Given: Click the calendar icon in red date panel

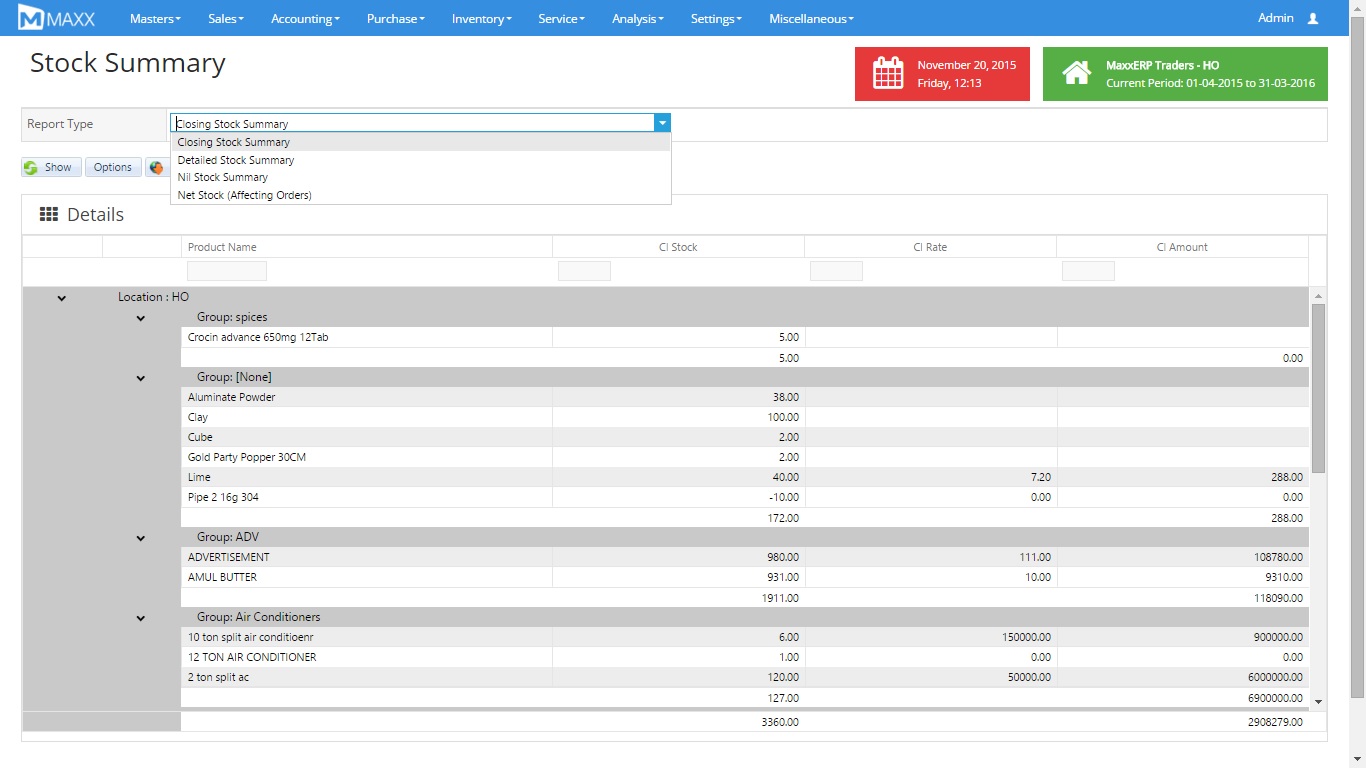Looking at the screenshot, I should (x=888, y=74).
